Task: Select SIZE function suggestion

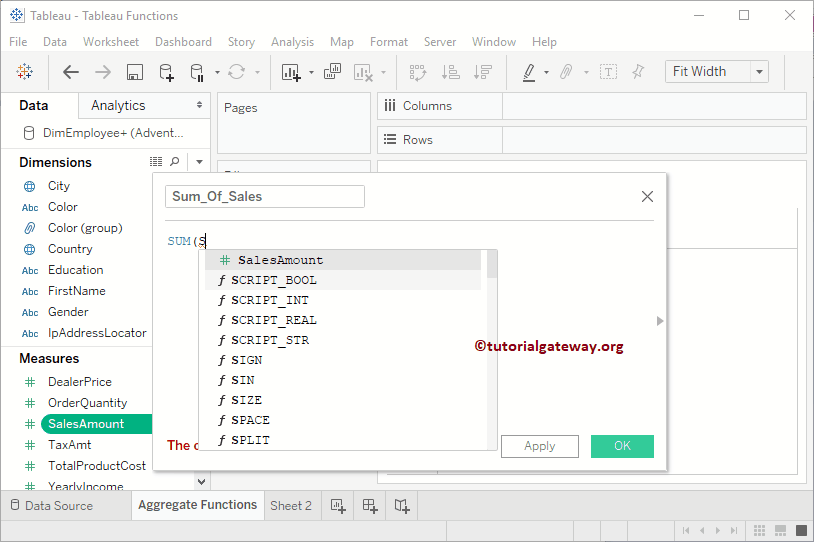Action: pos(343,400)
